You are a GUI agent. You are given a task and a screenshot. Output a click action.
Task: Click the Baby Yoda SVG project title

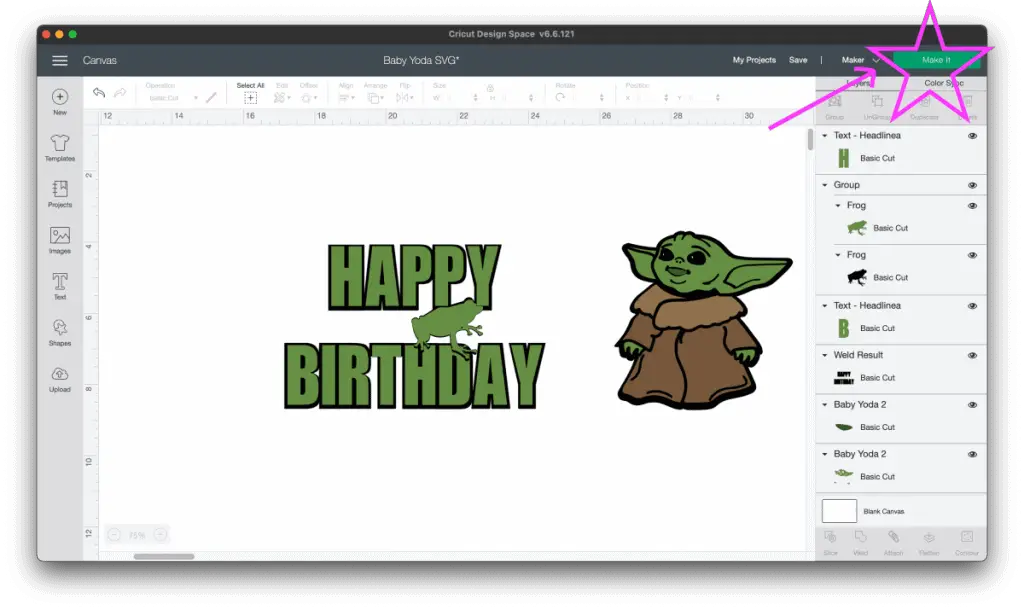421,60
